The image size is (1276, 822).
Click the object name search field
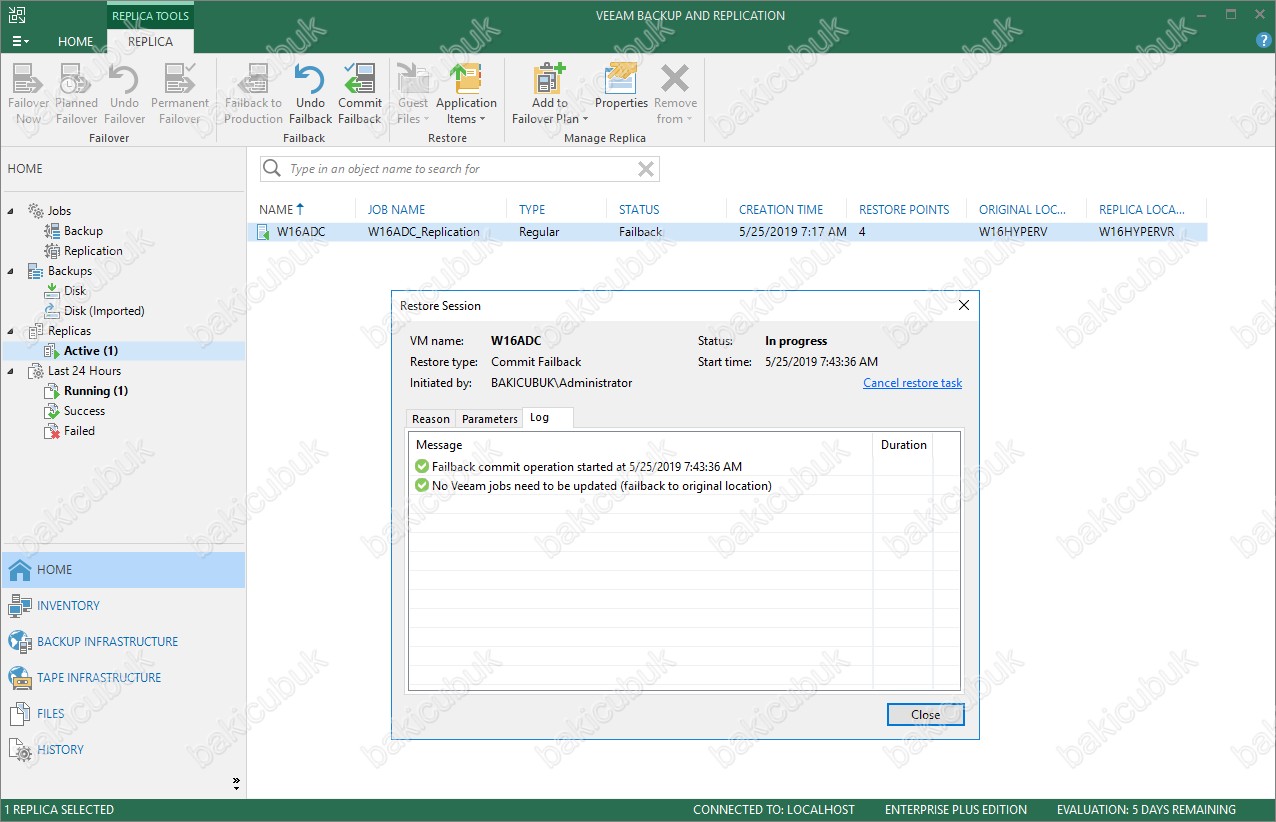coord(460,169)
